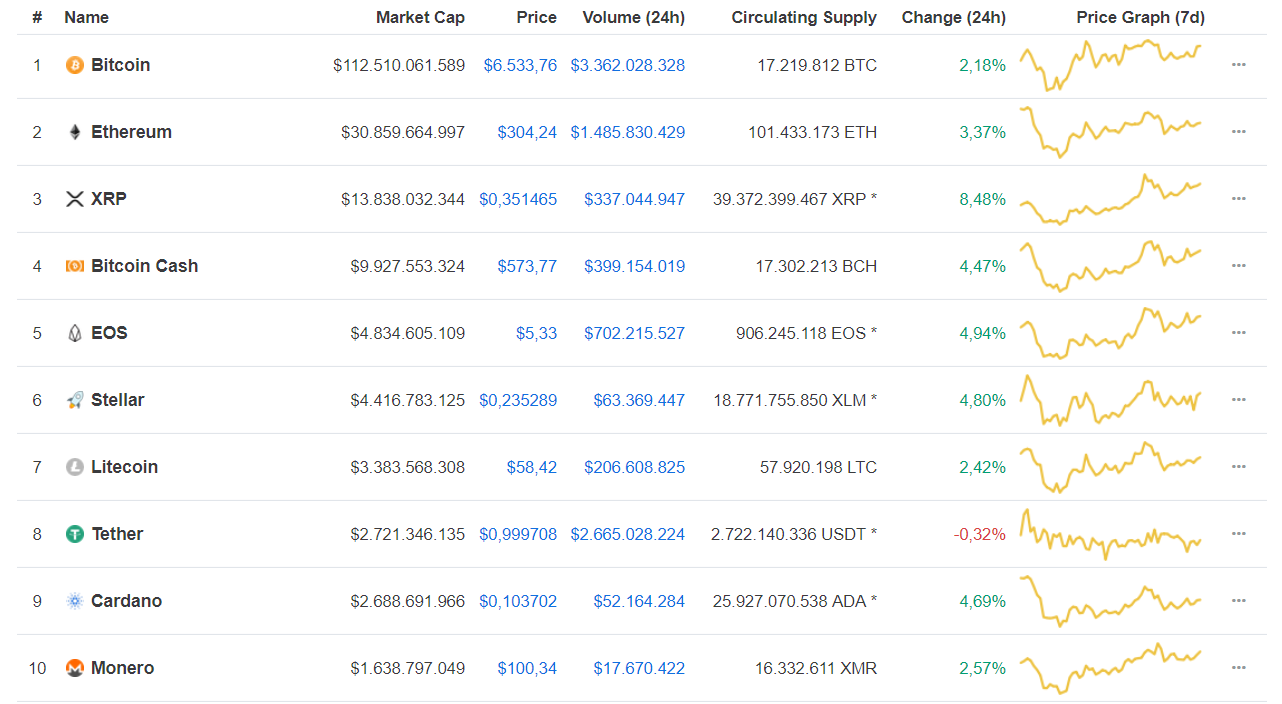
Task: Click XRP's price link
Action: coord(518,198)
